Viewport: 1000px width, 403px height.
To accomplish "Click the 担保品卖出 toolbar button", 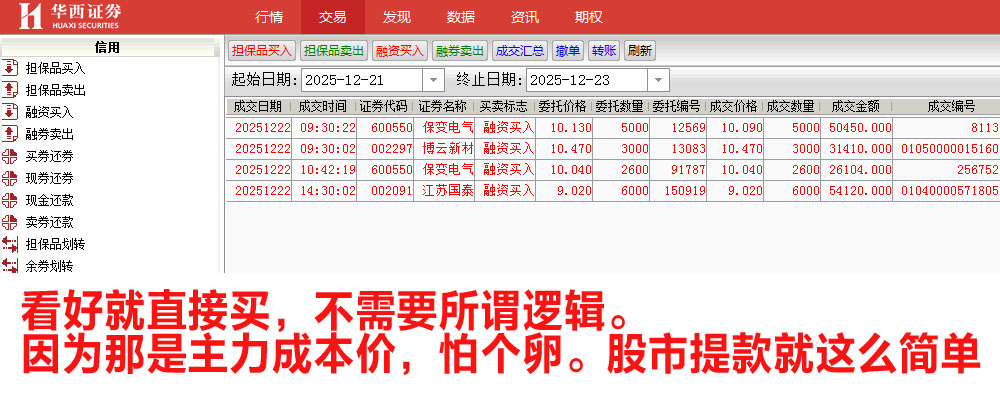I will tap(334, 51).
